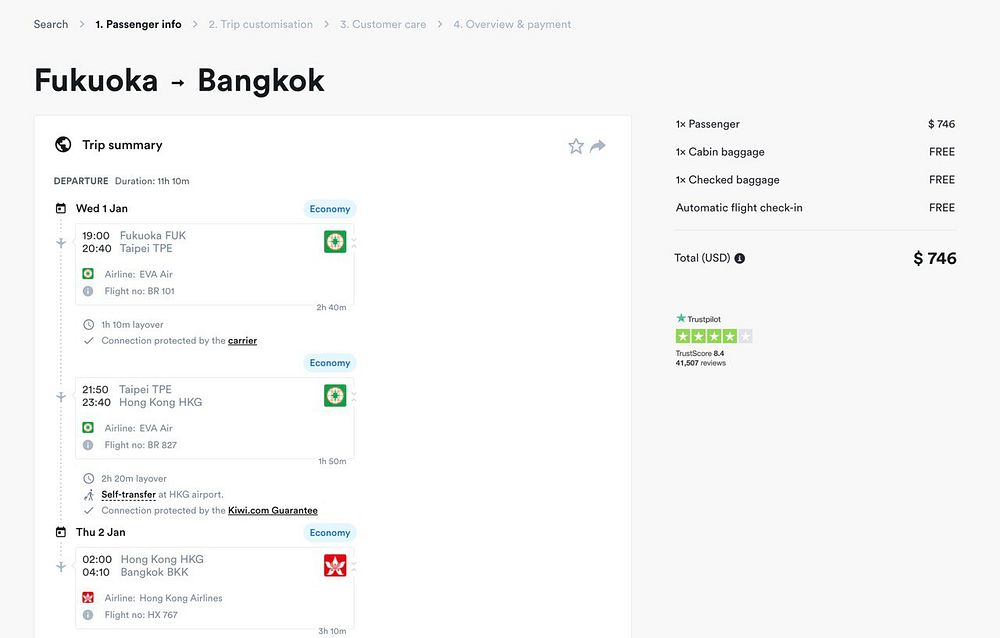Click the info icon next to Total (USD)
The width and height of the screenshot is (1000, 638).
click(x=740, y=258)
